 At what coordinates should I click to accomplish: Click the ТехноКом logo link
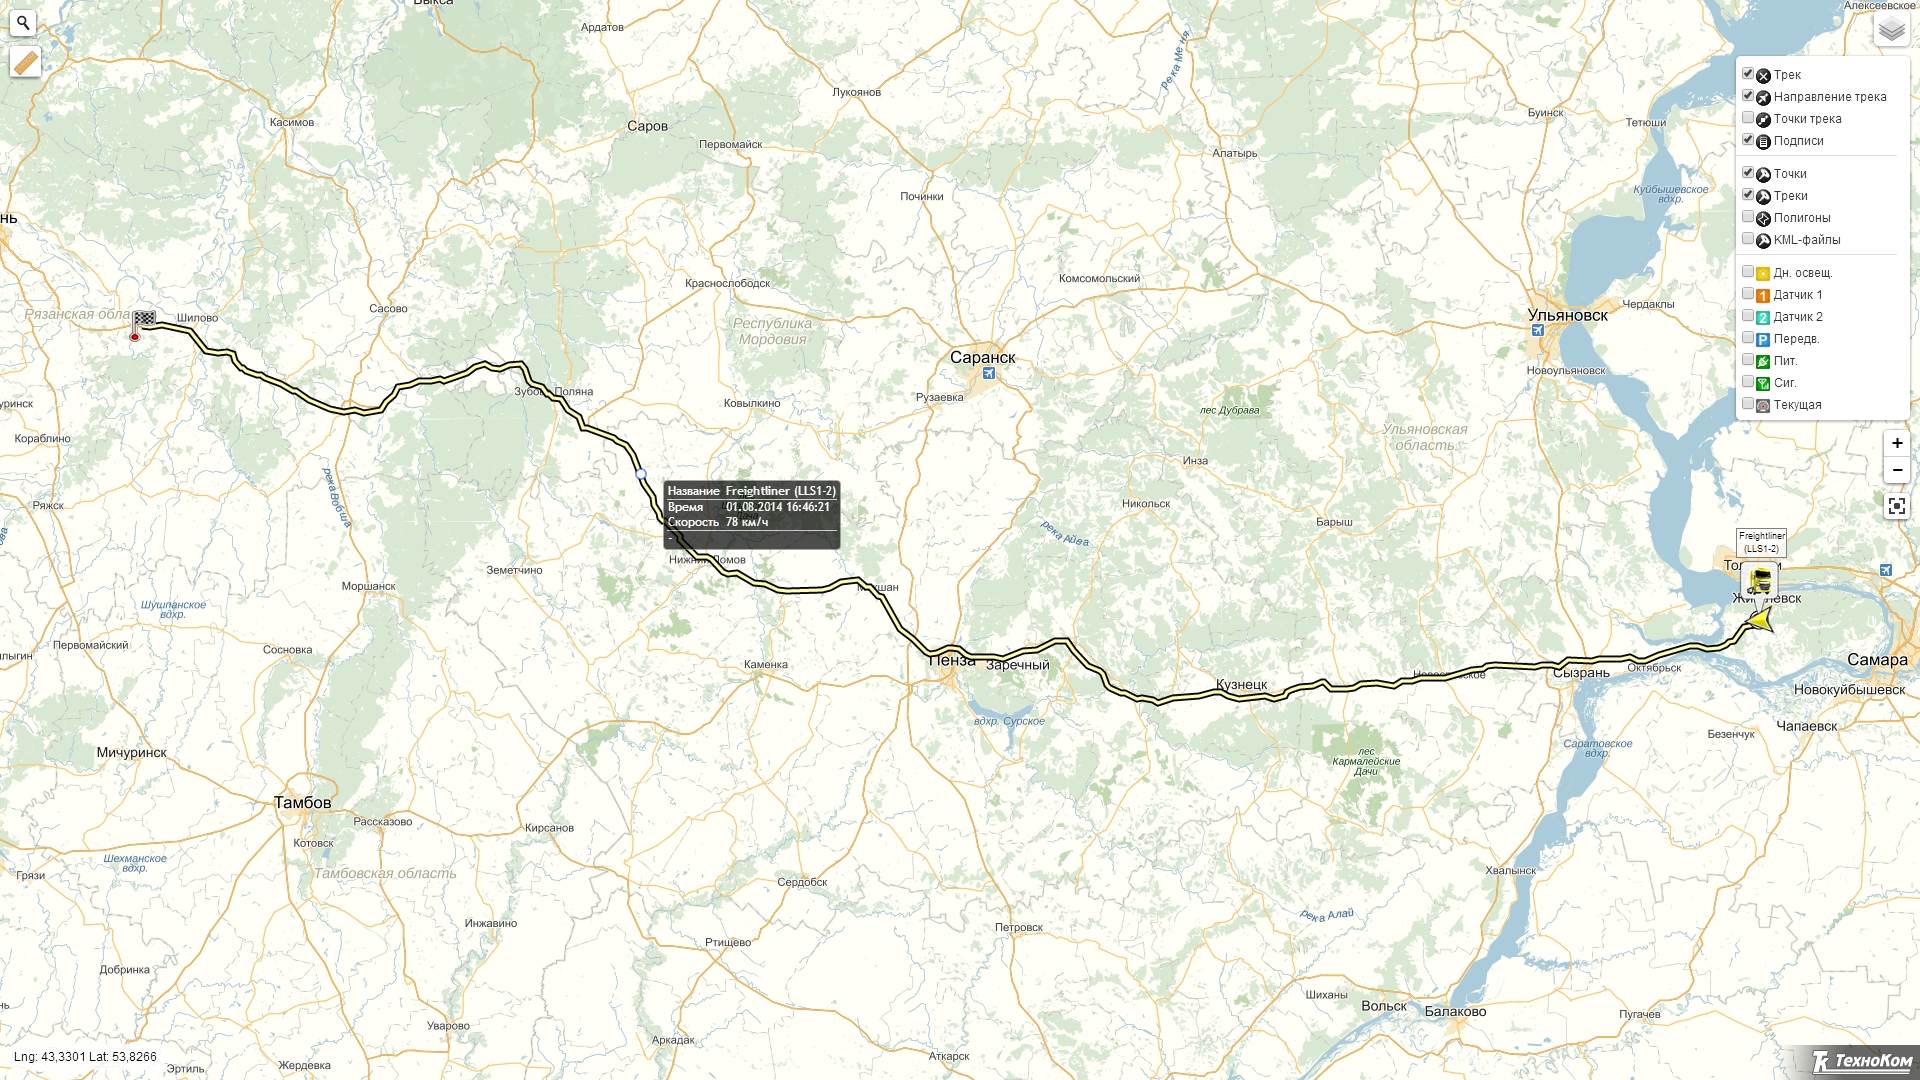pos(1862,1061)
